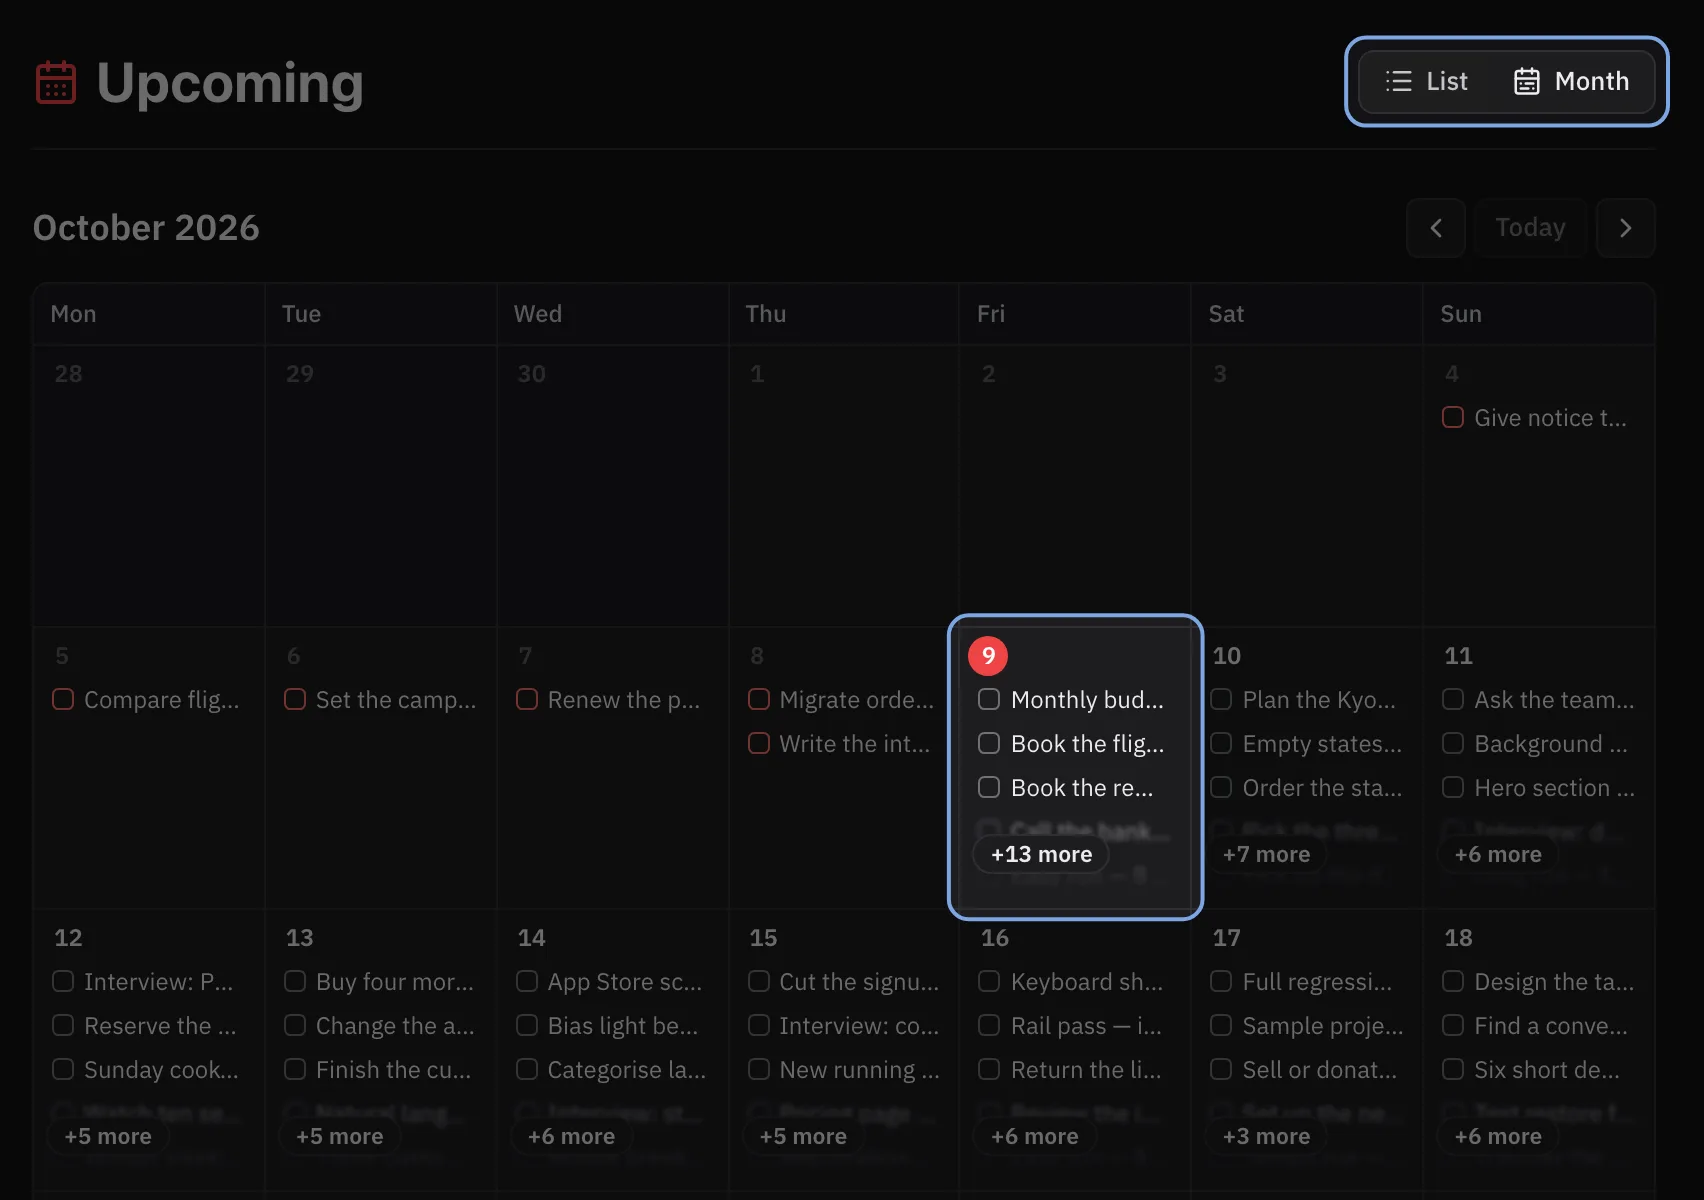The height and width of the screenshot is (1200, 1704).
Task: Expand '+5 more' on October 13
Action: click(x=340, y=1136)
